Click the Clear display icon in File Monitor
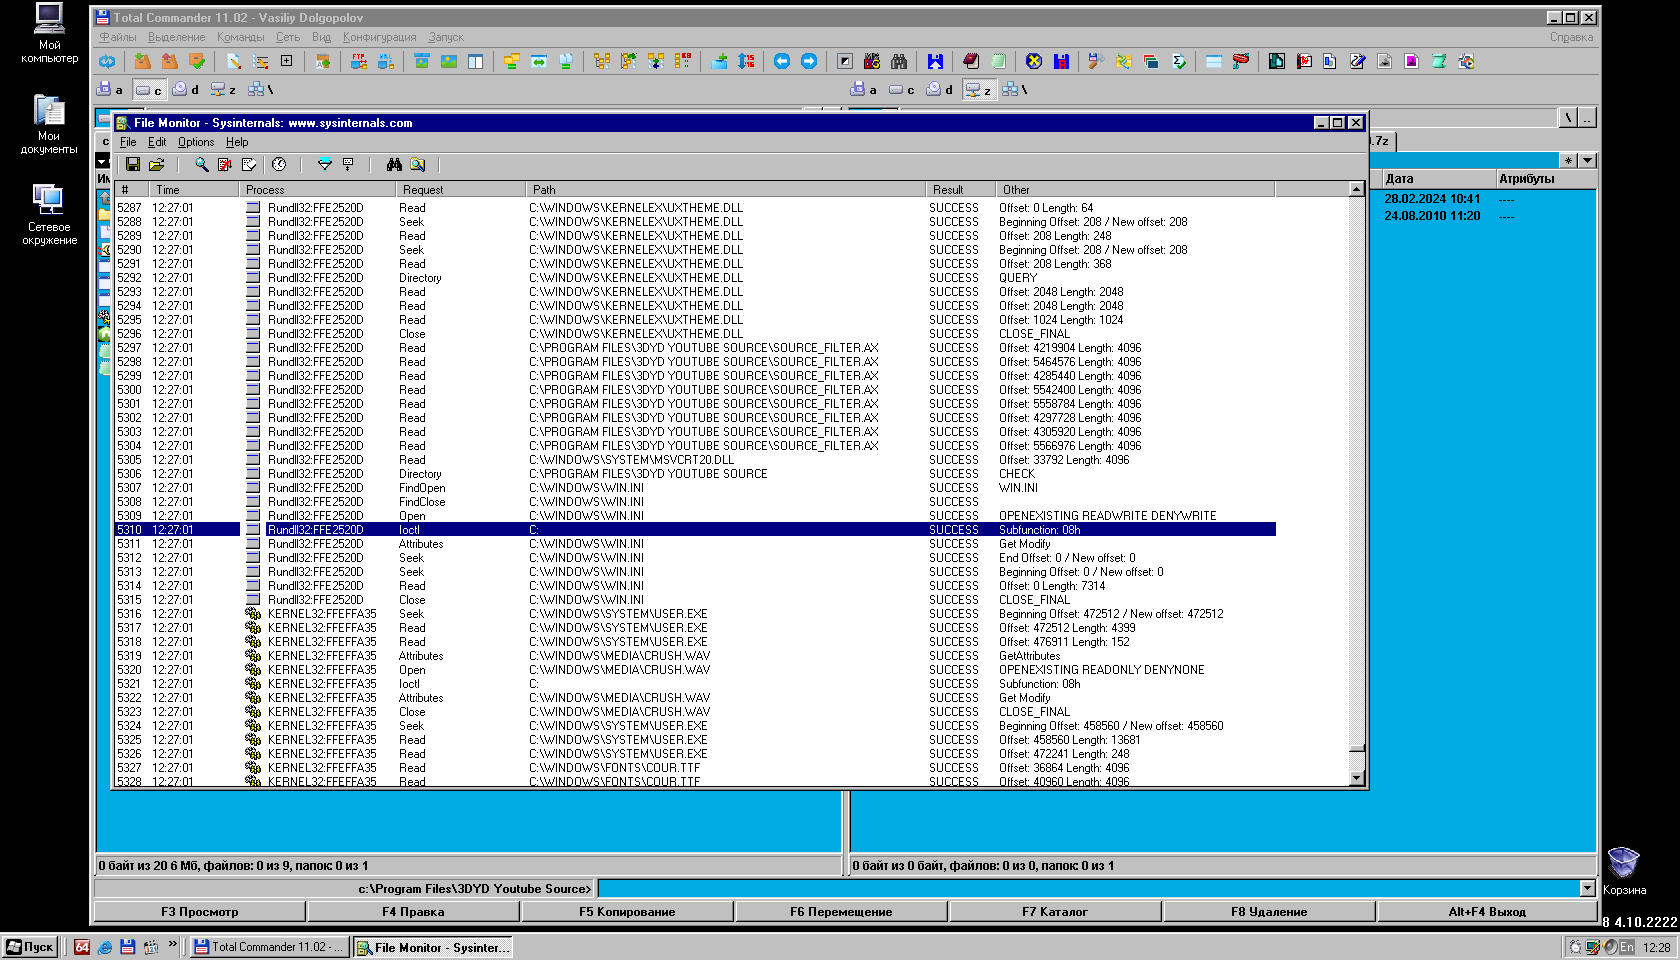1680x960 pixels. coord(249,164)
